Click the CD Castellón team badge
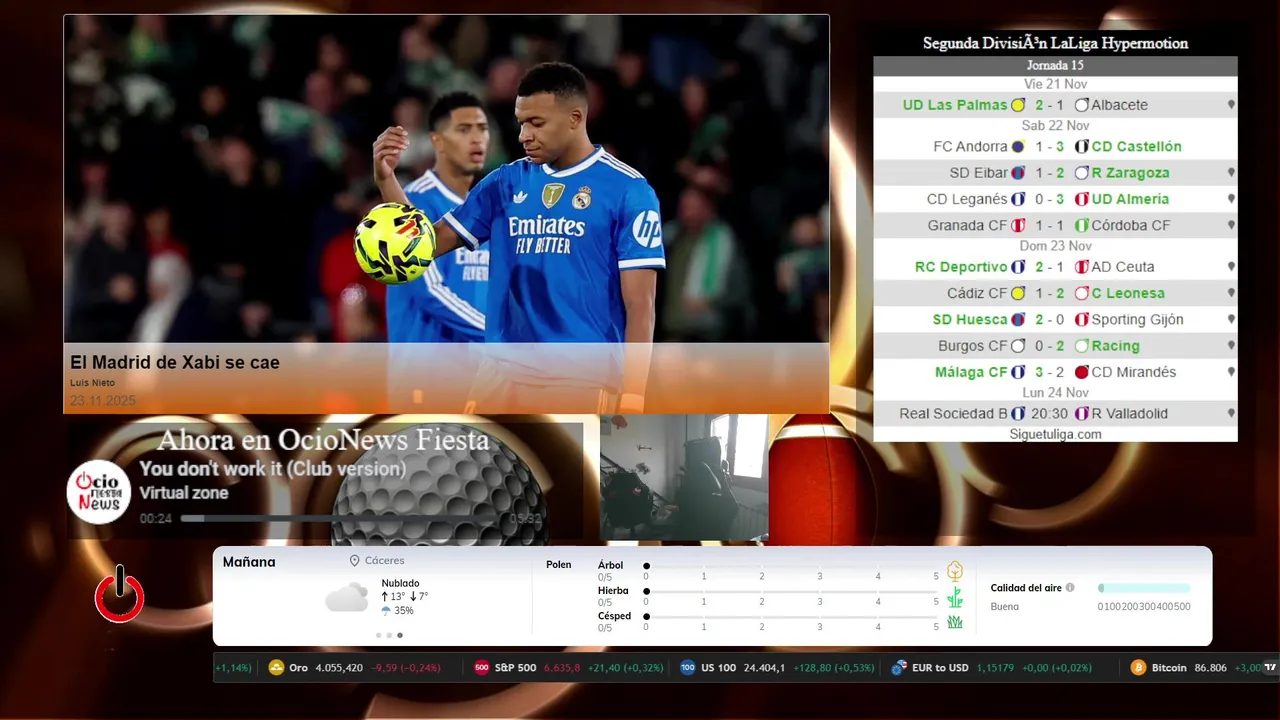Screen dimensions: 1280x720 tap(1081, 146)
